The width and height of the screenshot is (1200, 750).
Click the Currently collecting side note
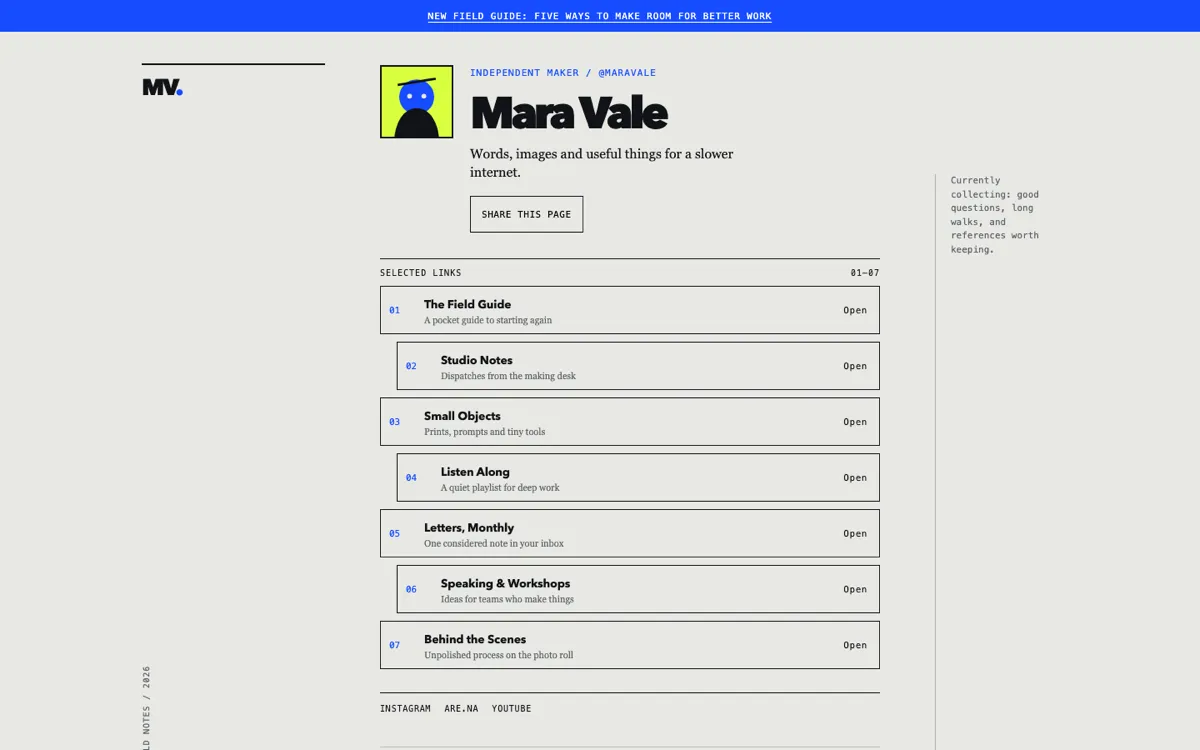(995, 215)
